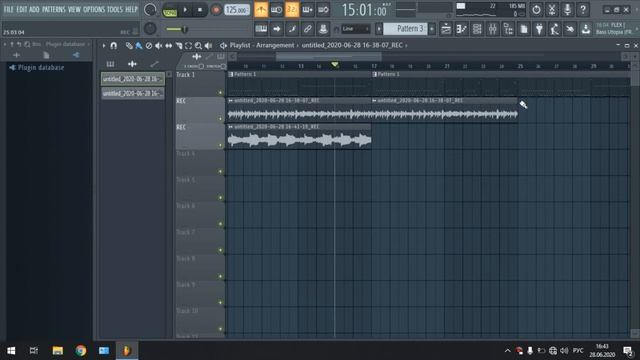Open the Line snap dropdown

pos(356,29)
